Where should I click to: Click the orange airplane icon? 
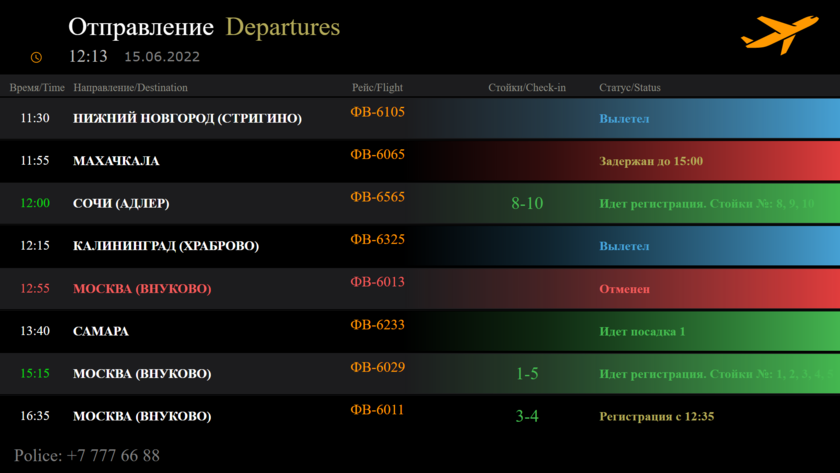pos(779,35)
